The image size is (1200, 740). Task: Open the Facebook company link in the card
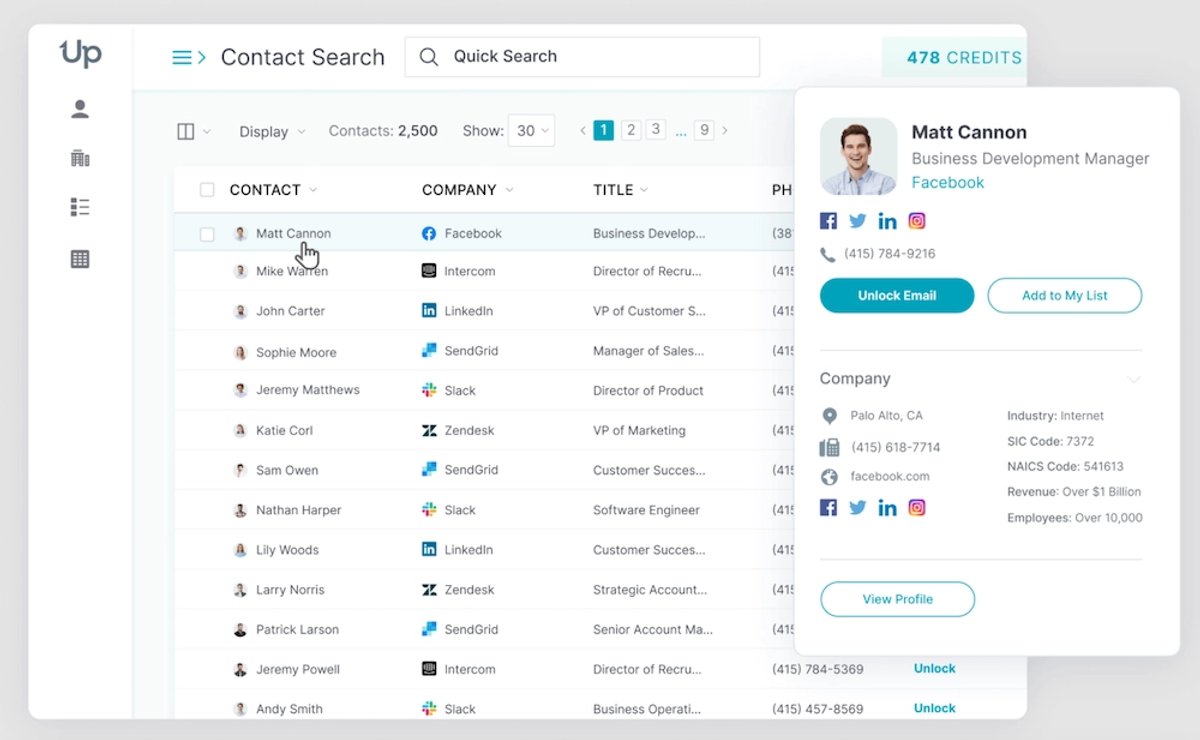tap(948, 183)
